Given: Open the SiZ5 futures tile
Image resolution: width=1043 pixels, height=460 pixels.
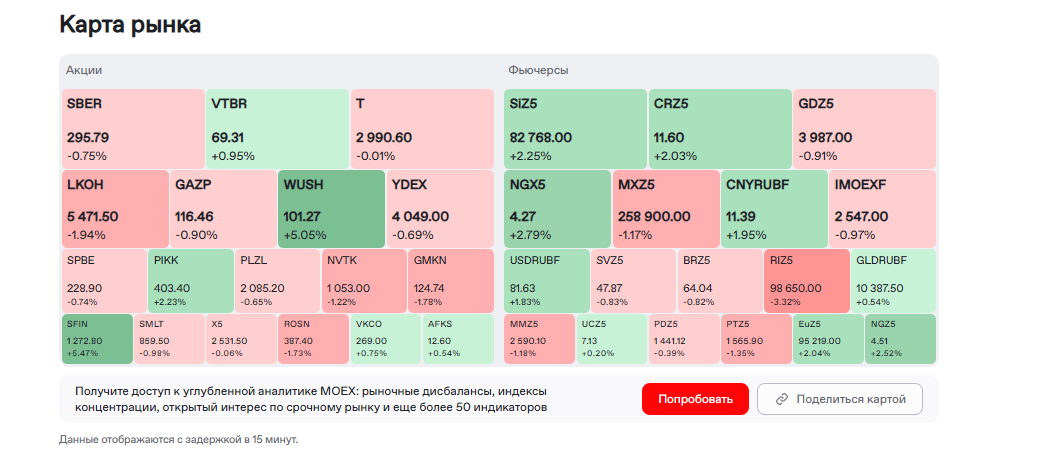Looking at the screenshot, I should point(575,127).
